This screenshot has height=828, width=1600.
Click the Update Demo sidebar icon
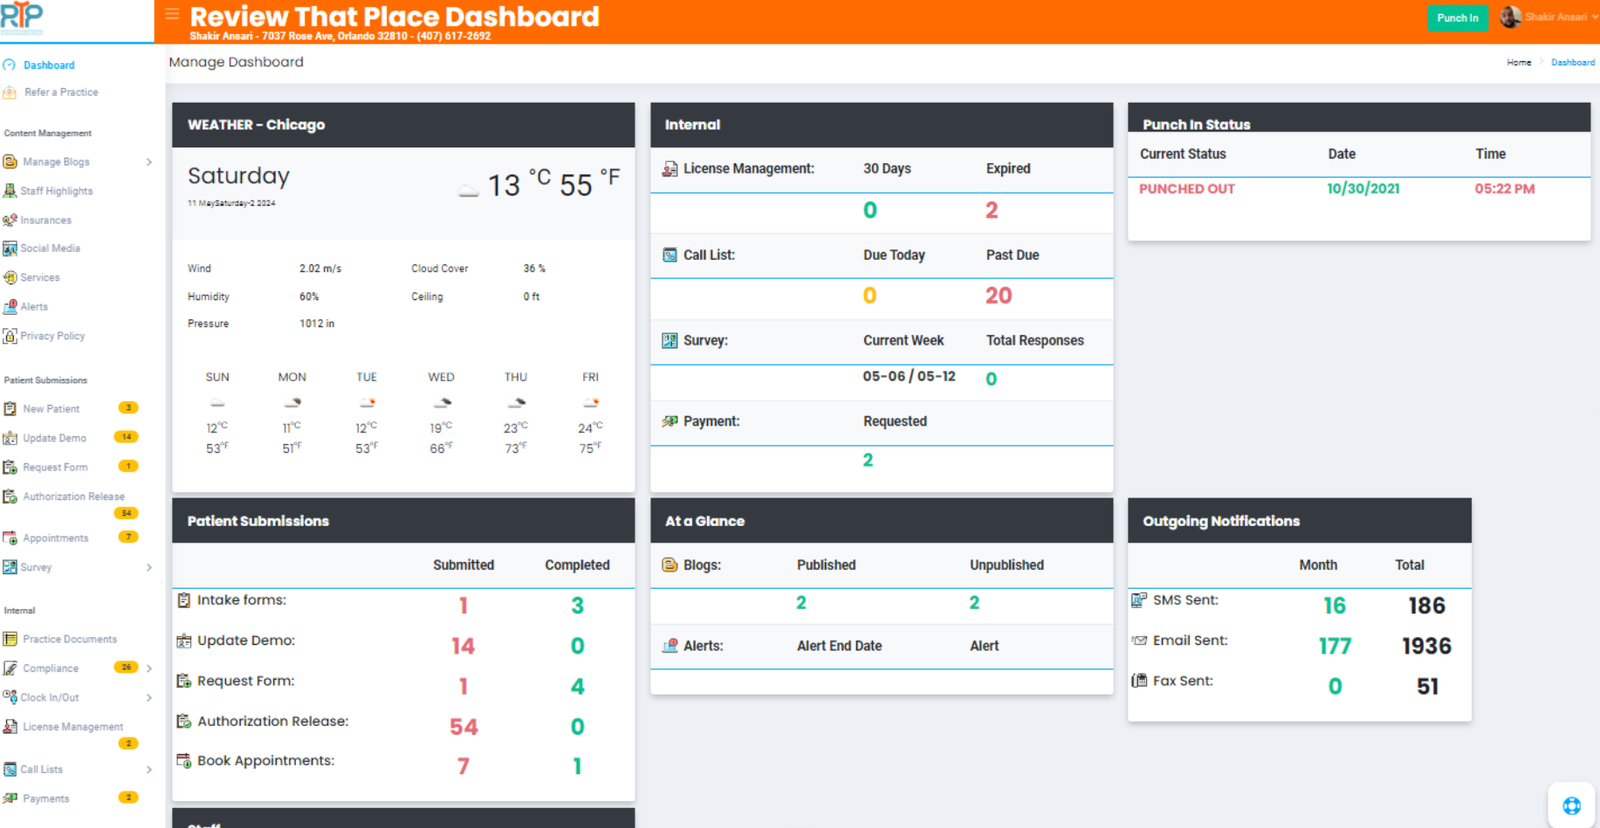coord(10,438)
